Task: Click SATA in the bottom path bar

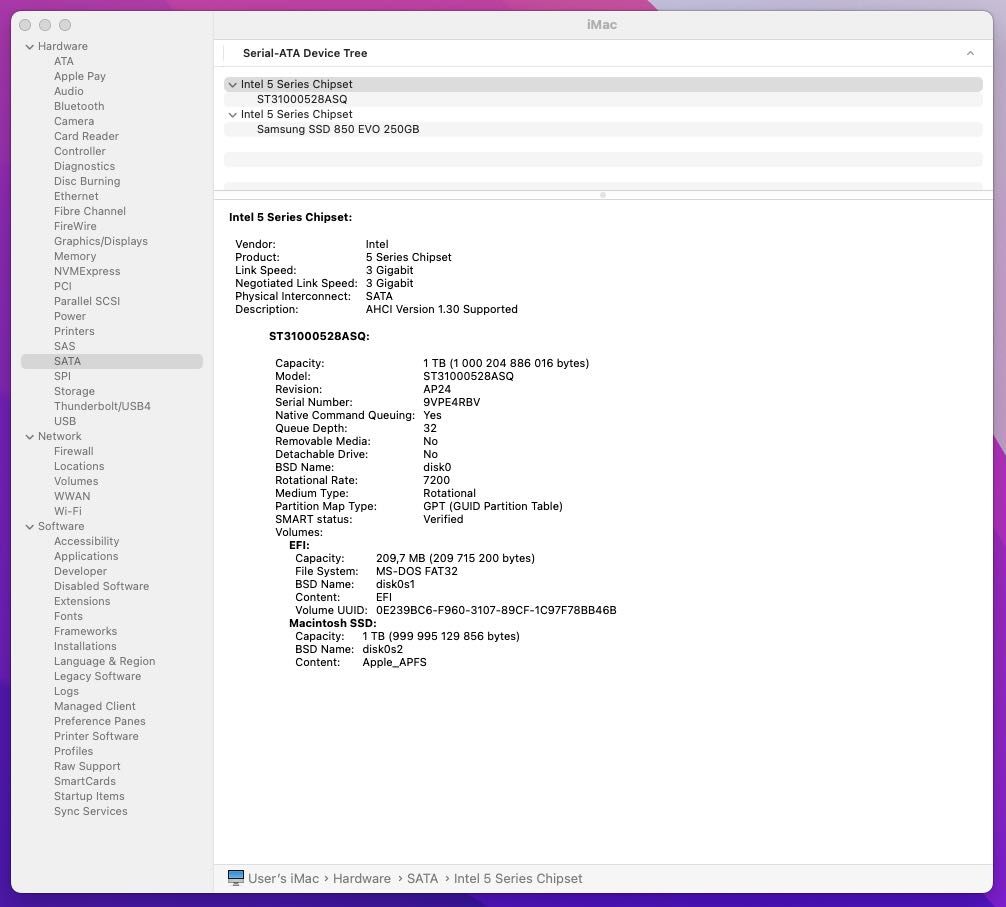Action: click(422, 879)
